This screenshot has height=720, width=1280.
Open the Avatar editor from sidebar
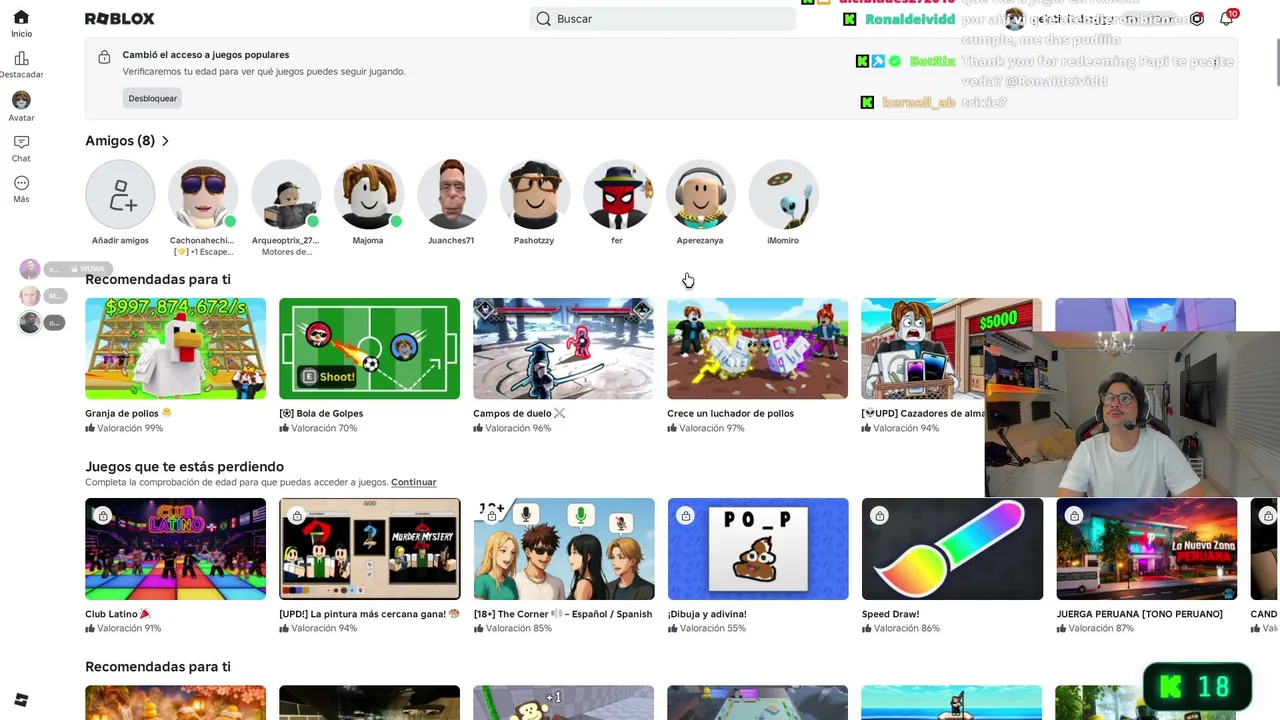click(x=21, y=106)
